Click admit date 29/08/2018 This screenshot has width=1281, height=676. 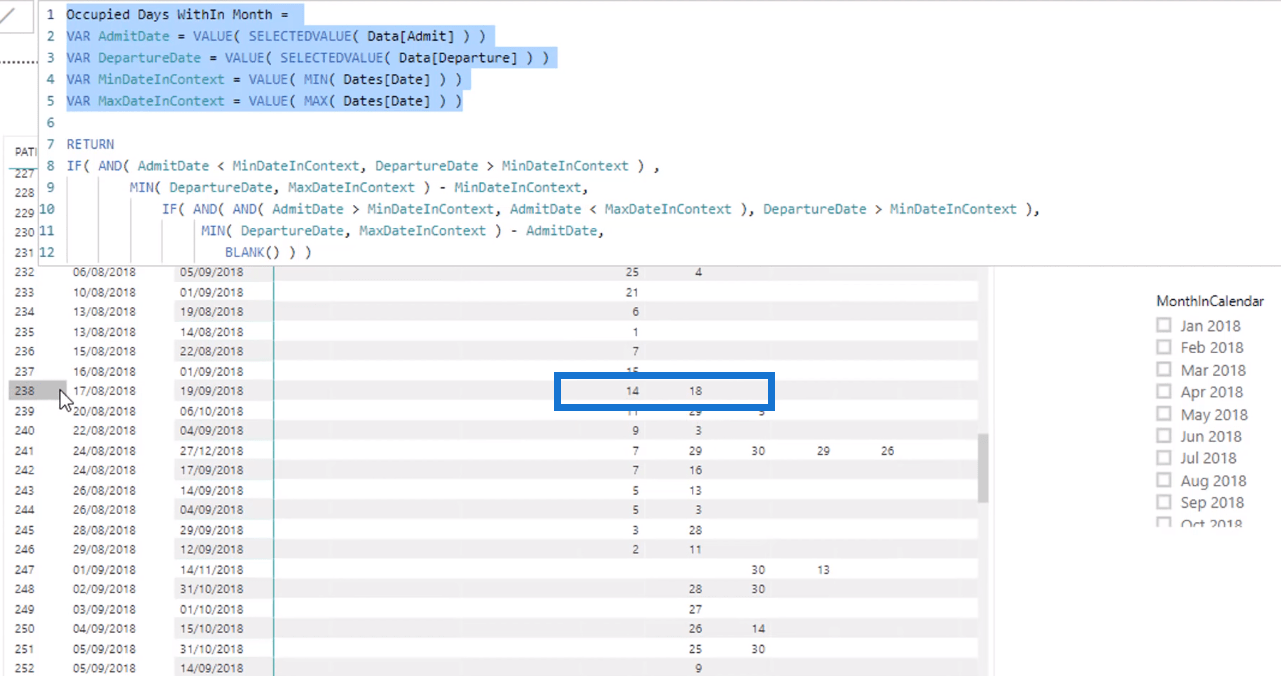pyautogui.click(x=104, y=550)
